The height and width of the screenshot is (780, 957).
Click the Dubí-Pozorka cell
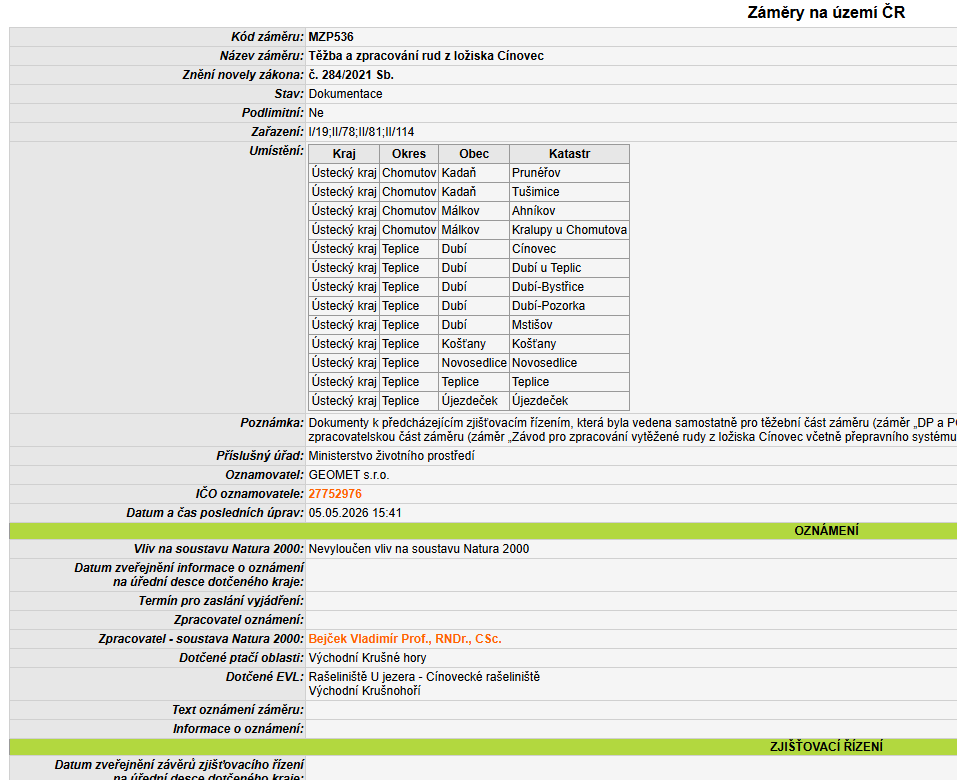tap(569, 305)
